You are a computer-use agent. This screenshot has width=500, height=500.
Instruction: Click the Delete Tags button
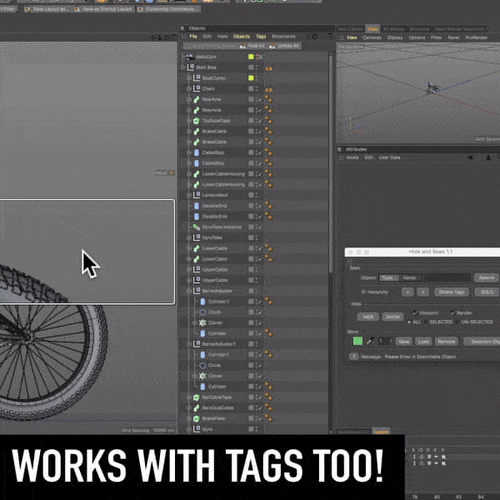click(x=452, y=292)
